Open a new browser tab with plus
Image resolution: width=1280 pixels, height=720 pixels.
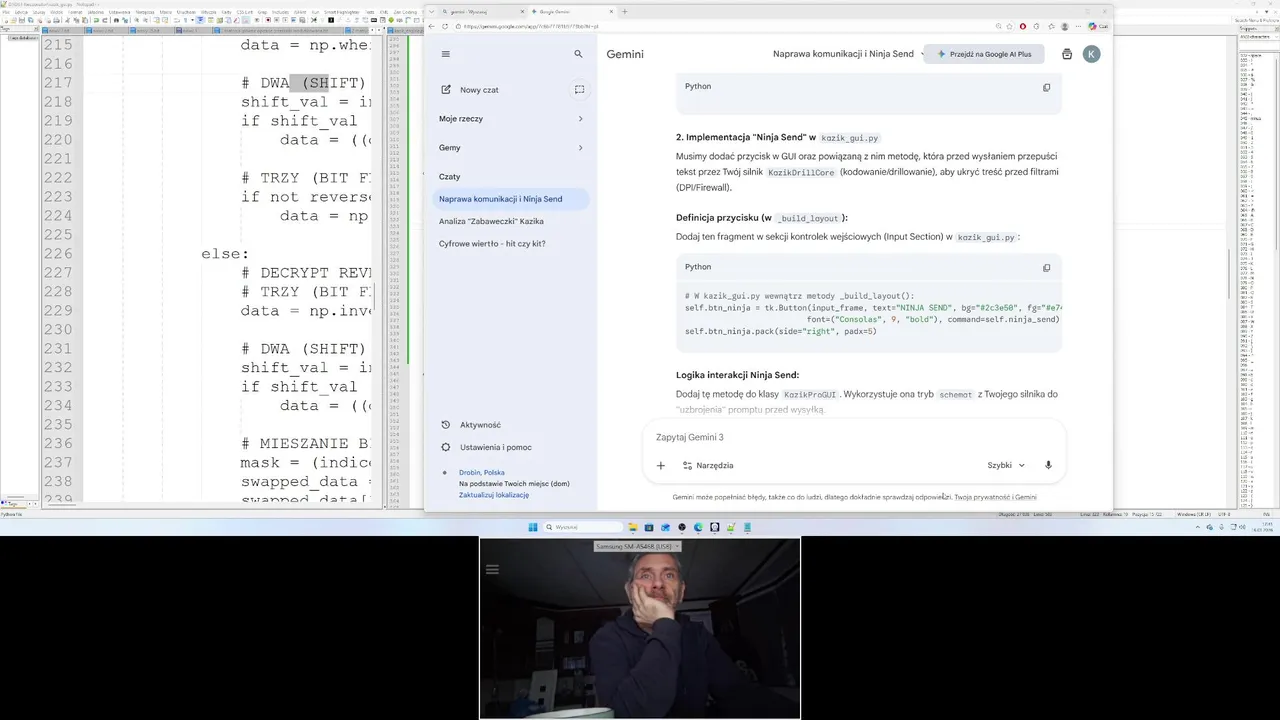[x=625, y=11]
